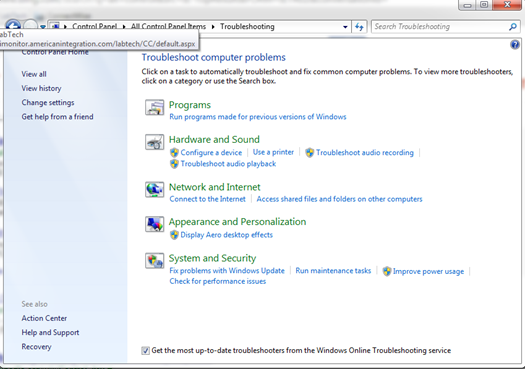Viewport: 525px width, 369px height.
Task: Click the System and Security shield icon
Action: coord(154,261)
